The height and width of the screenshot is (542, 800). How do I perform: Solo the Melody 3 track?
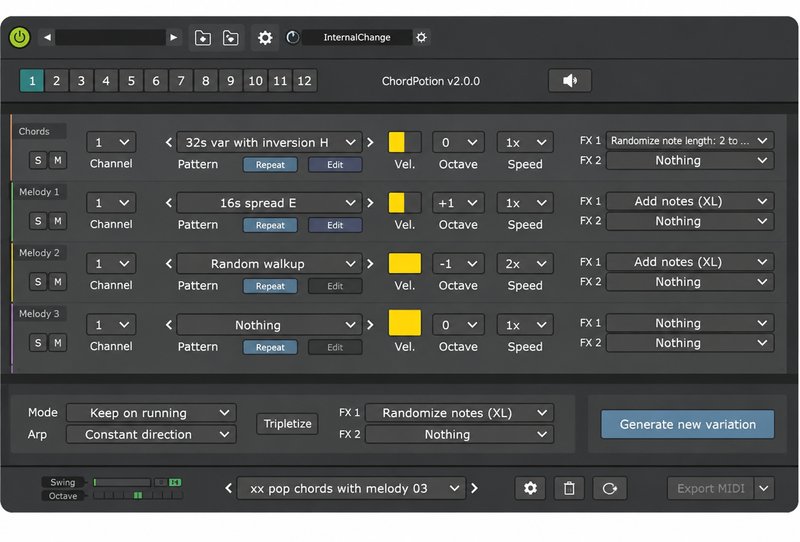(38, 343)
